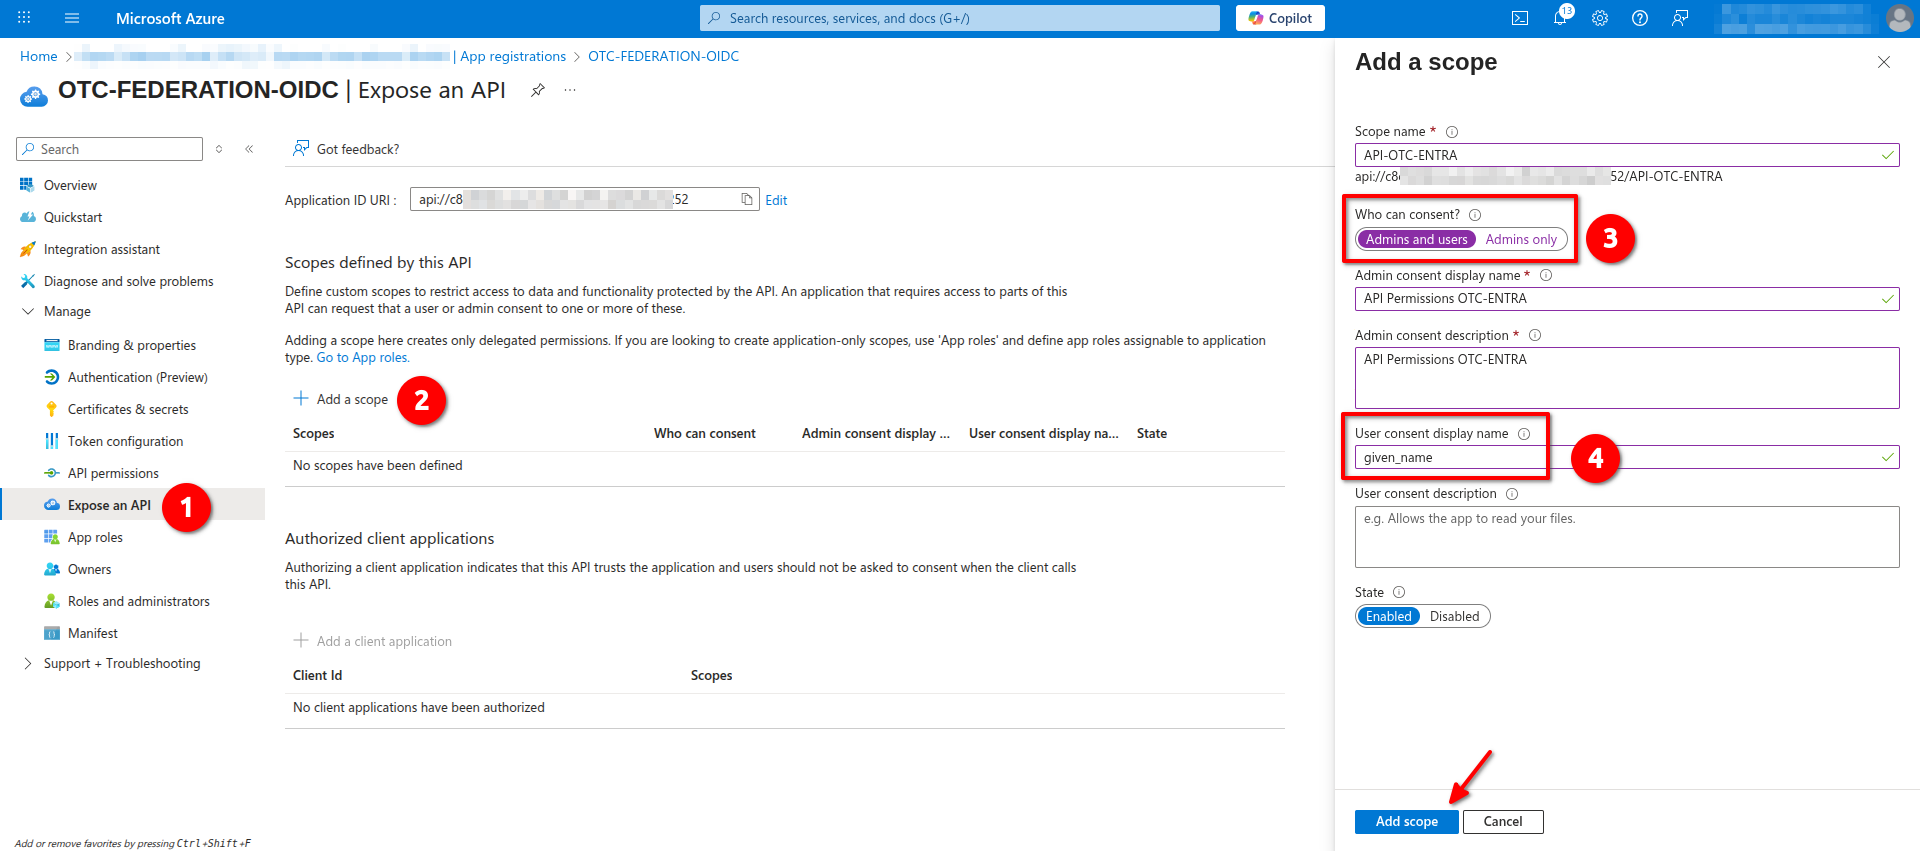The width and height of the screenshot is (1920, 851).
Task: Click Edit next to Application ID URI
Action: coord(776,200)
